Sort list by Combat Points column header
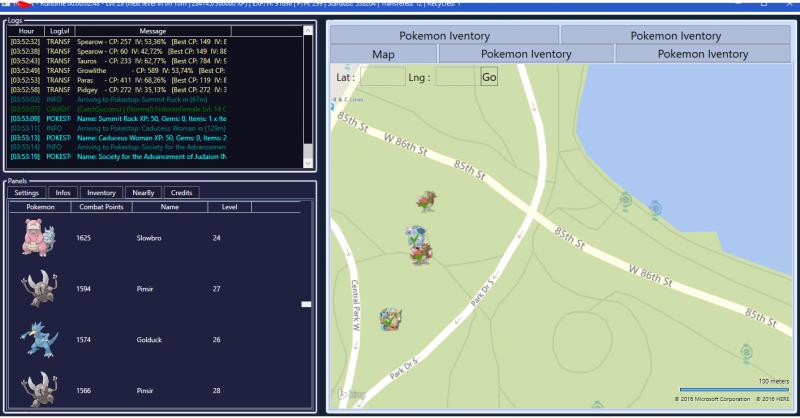This screenshot has height=418, width=800. click(x=99, y=206)
